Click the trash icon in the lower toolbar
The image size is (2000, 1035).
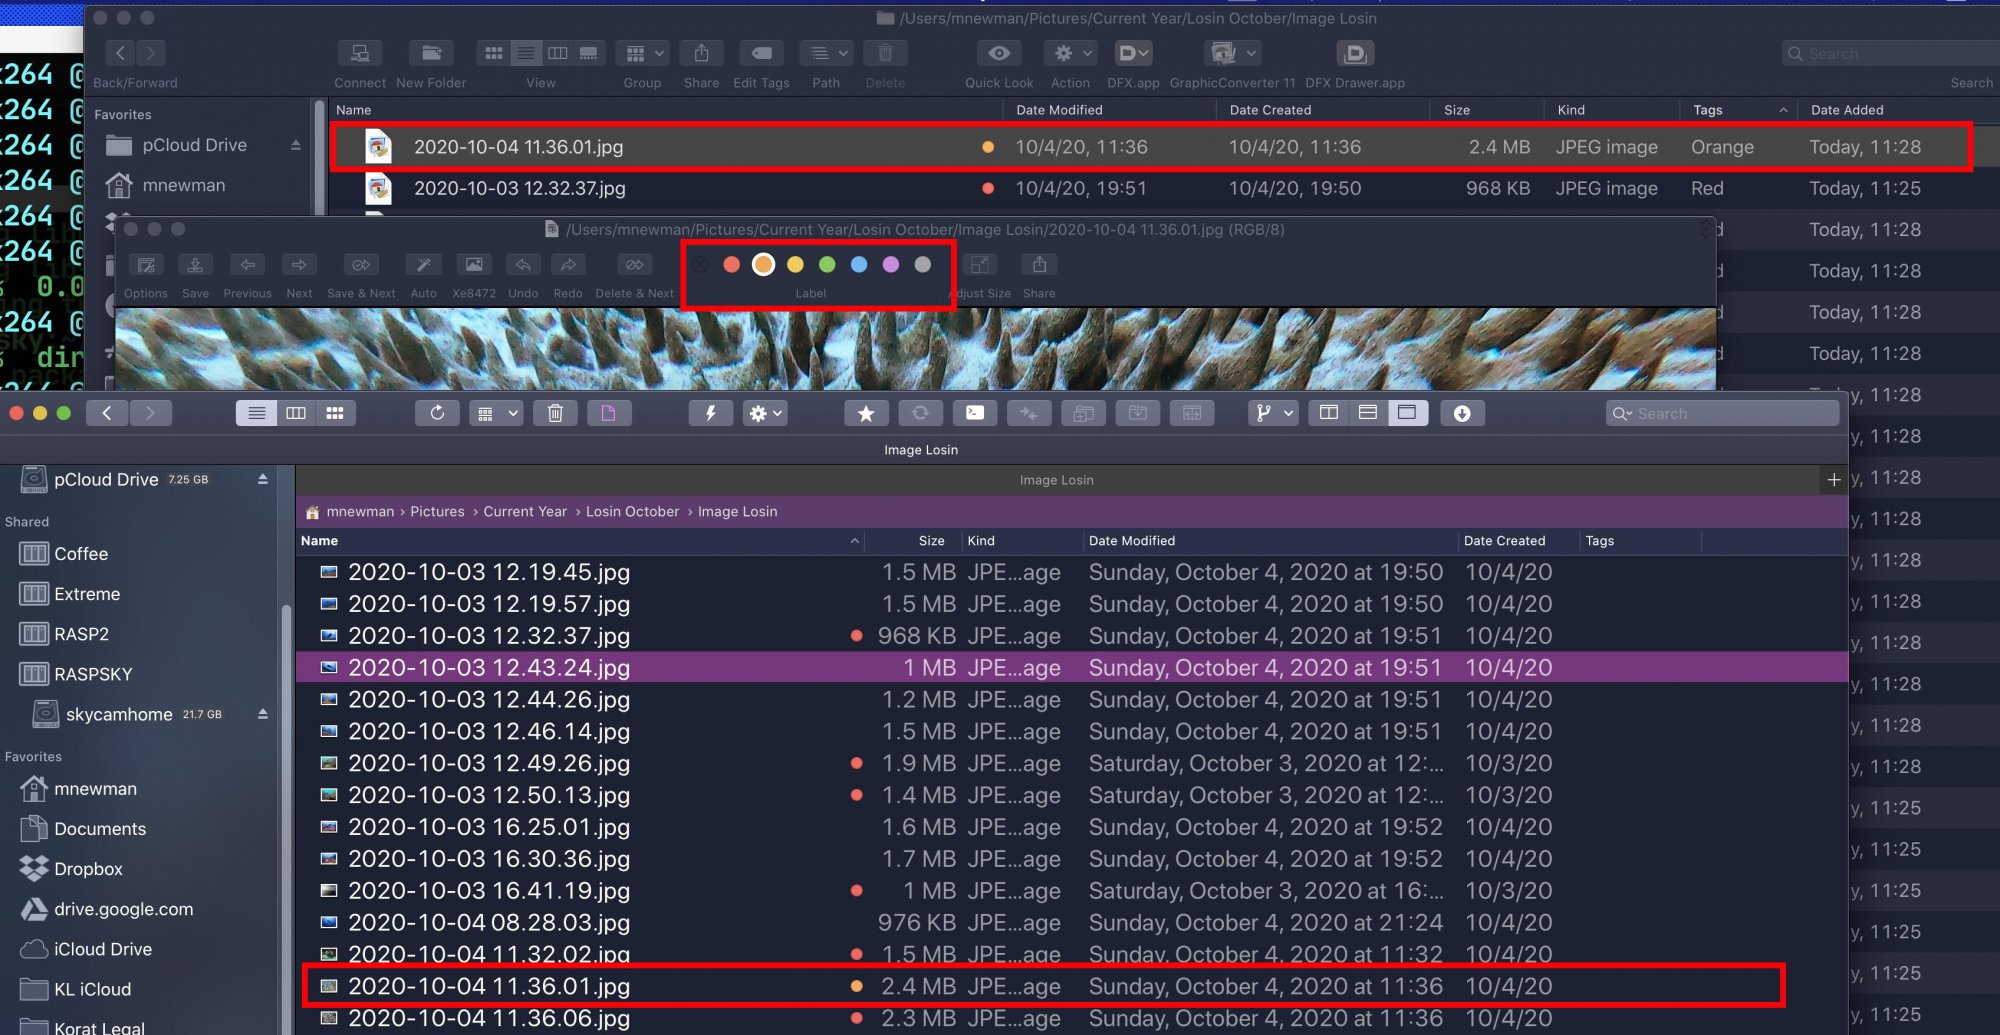pyautogui.click(x=556, y=413)
